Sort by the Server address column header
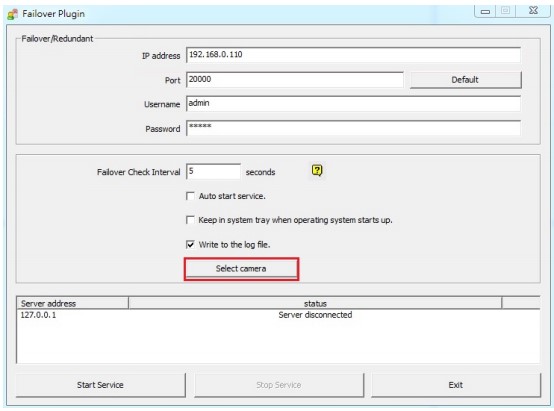This screenshot has width=554, height=411. coord(72,303)
